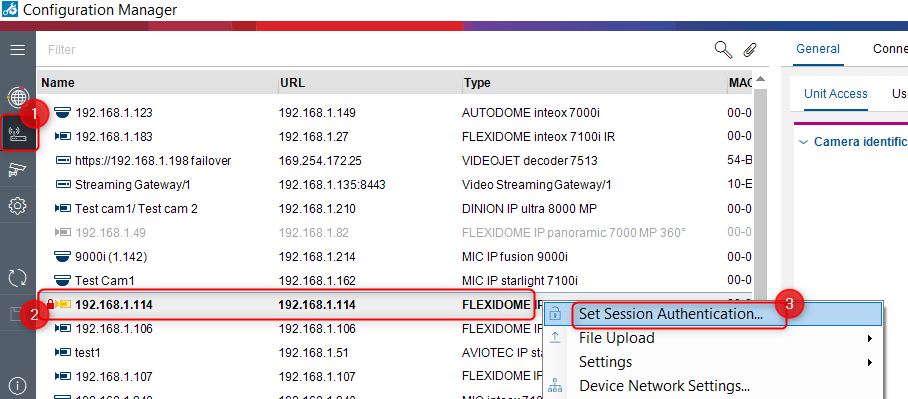Click the magnifier search icon
This screenshot has width=908, height=399.
723,50
